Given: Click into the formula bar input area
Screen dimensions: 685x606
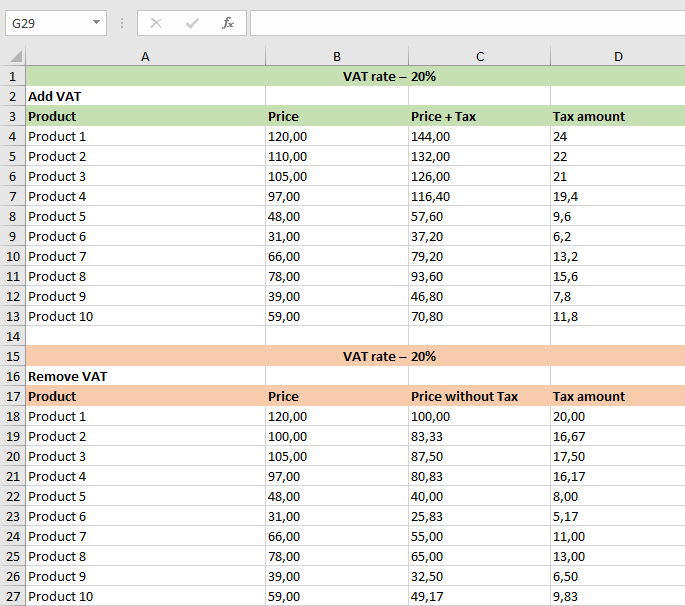Looking at the screenshot, I should pos(465,23).
